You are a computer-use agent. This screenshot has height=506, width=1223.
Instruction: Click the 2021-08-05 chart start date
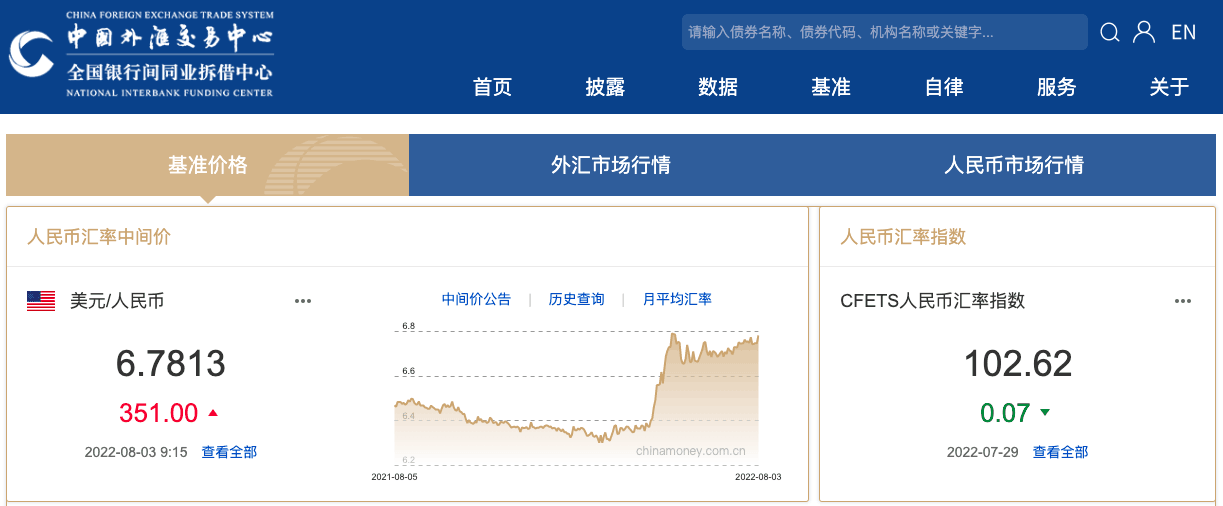click(394, 477)
